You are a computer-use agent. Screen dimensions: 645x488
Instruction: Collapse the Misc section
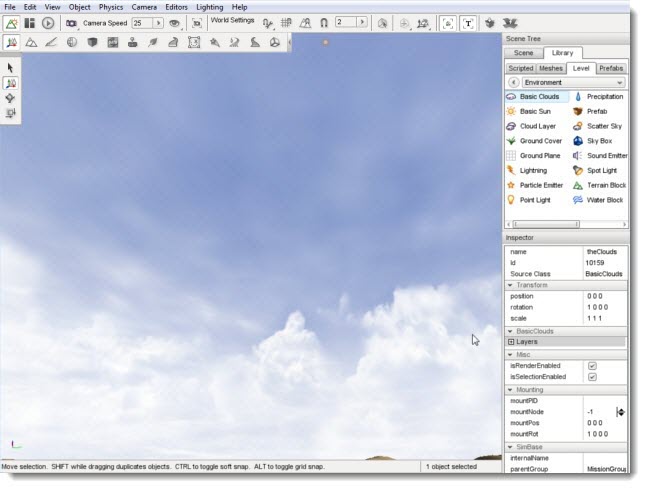click(x=510, y=355)
